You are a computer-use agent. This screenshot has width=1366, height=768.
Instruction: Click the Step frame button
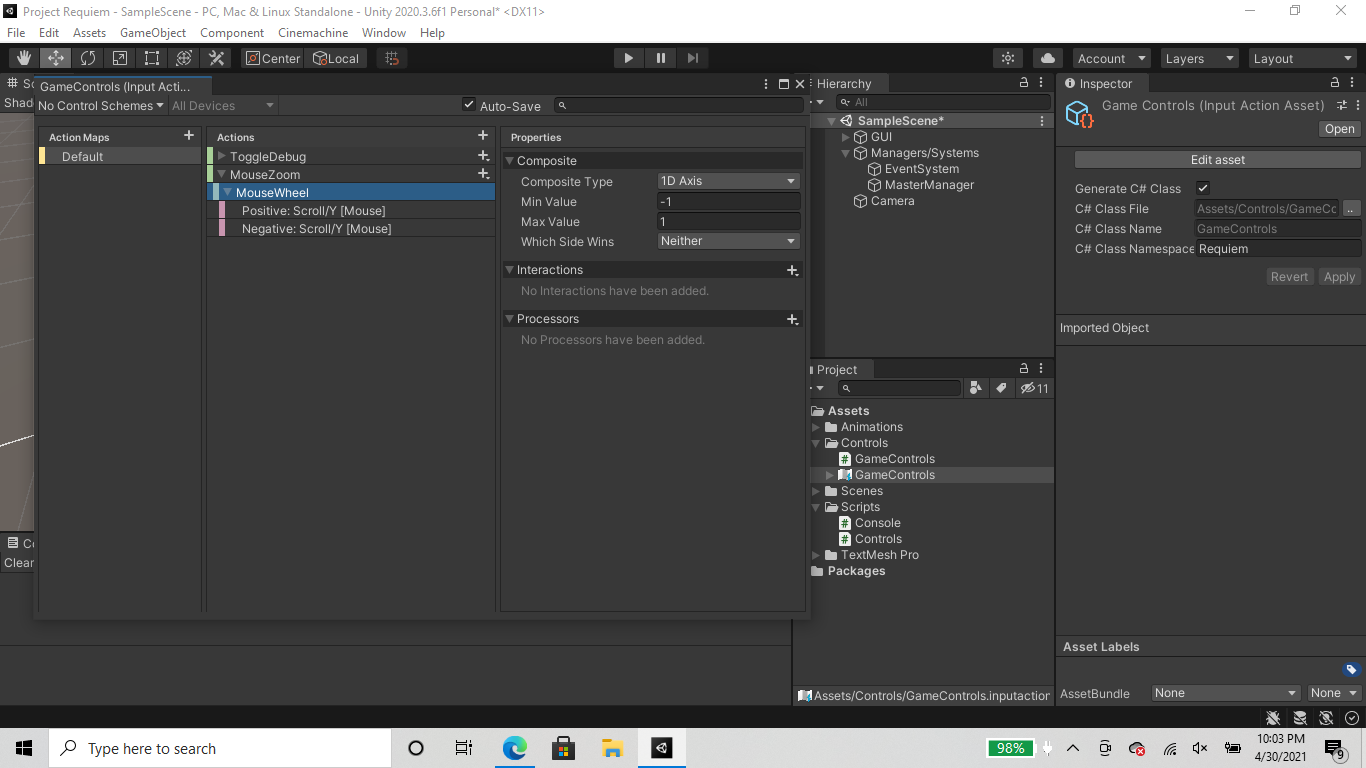[x=692, y=57]
